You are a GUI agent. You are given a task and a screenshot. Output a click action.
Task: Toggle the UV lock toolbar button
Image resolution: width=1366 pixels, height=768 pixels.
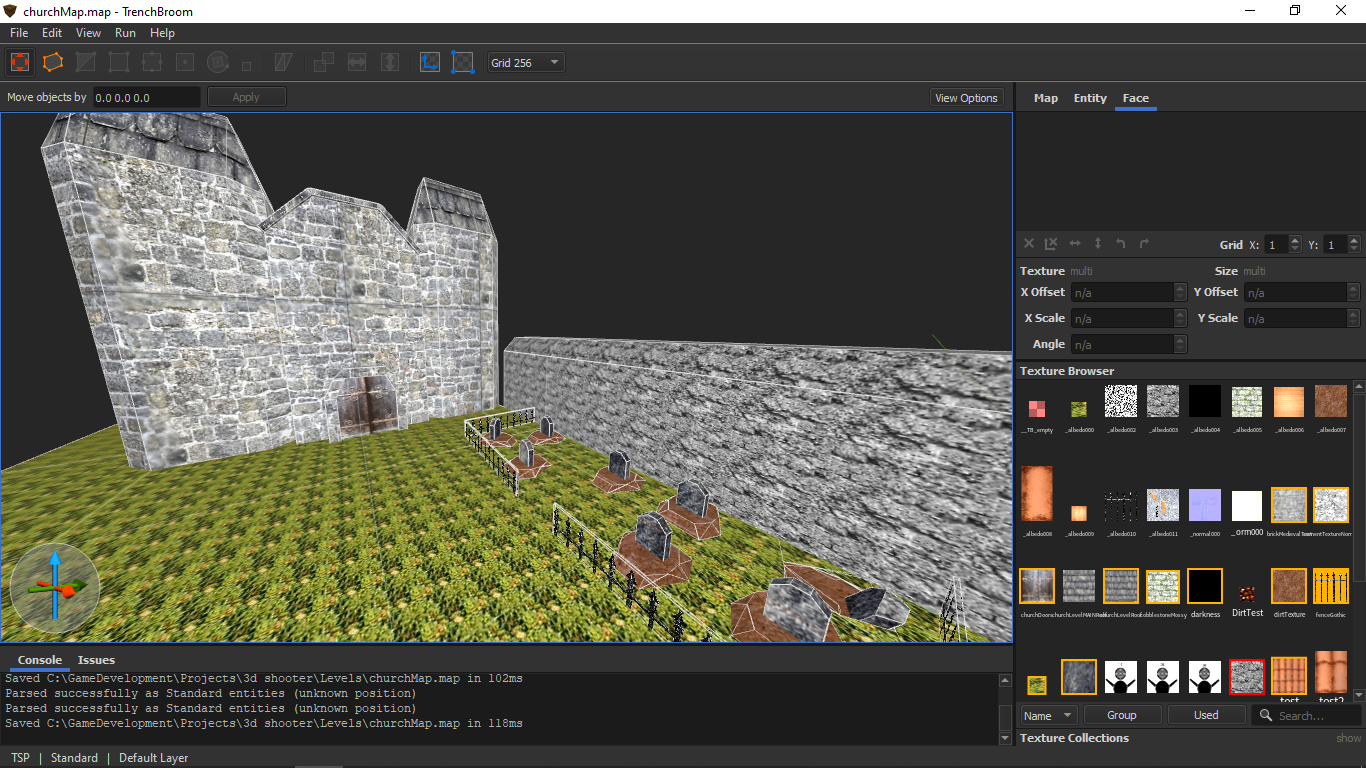coord(462,62)
